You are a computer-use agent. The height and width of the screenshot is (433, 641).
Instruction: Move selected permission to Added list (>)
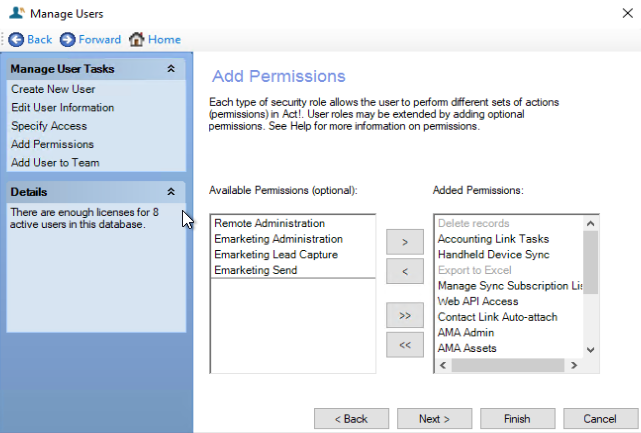(x=405, y=242)
